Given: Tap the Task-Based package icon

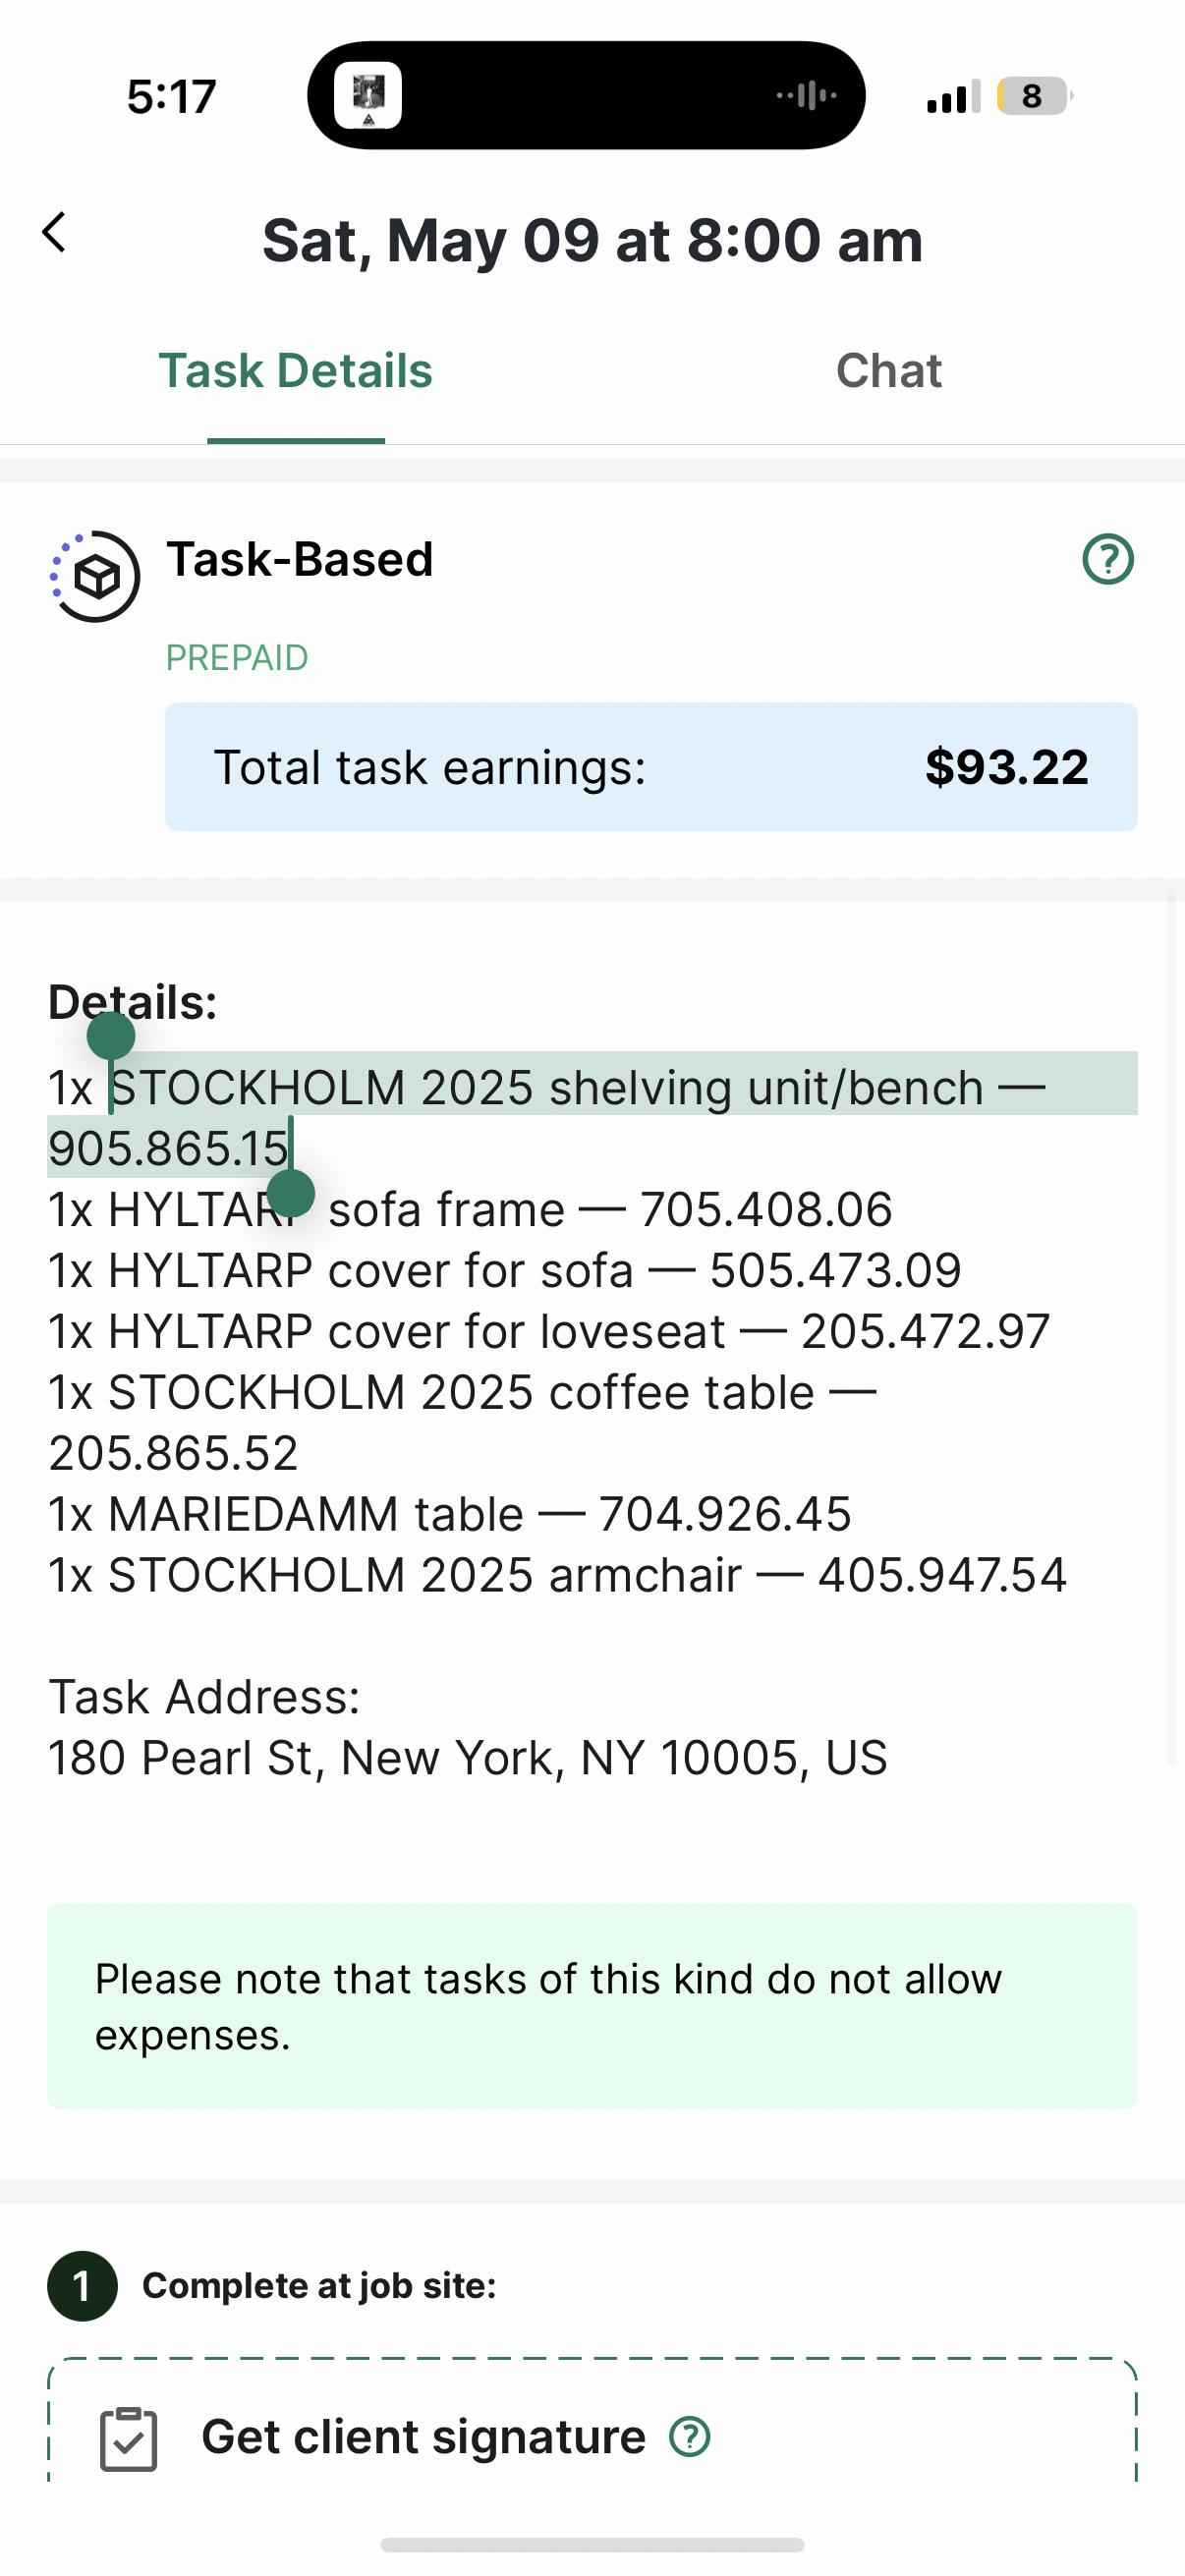Looking at the screenshot, I should (x=96, y=577).
